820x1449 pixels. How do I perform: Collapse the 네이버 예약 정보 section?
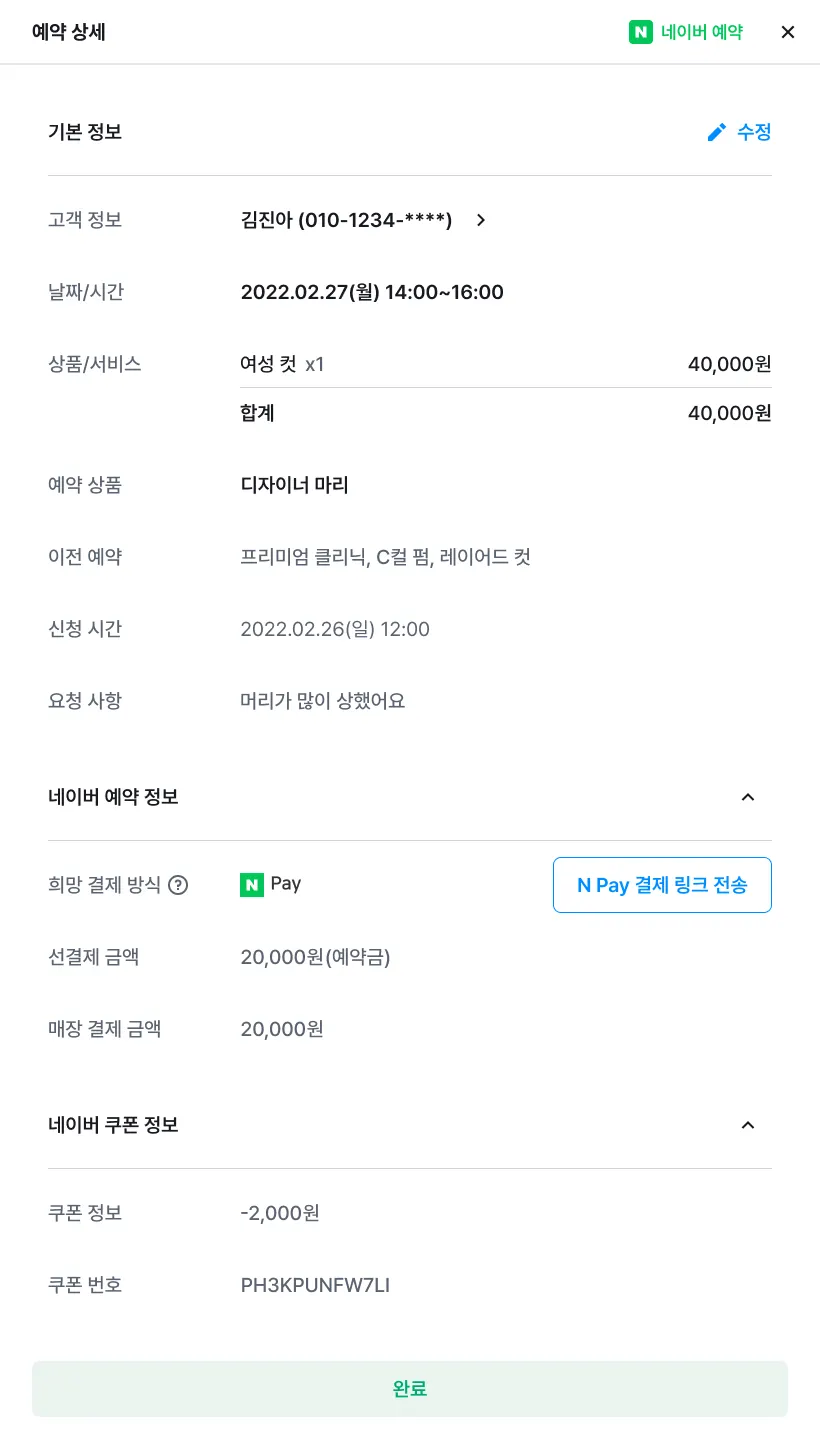pyautogui.click(x=747, y=797)
